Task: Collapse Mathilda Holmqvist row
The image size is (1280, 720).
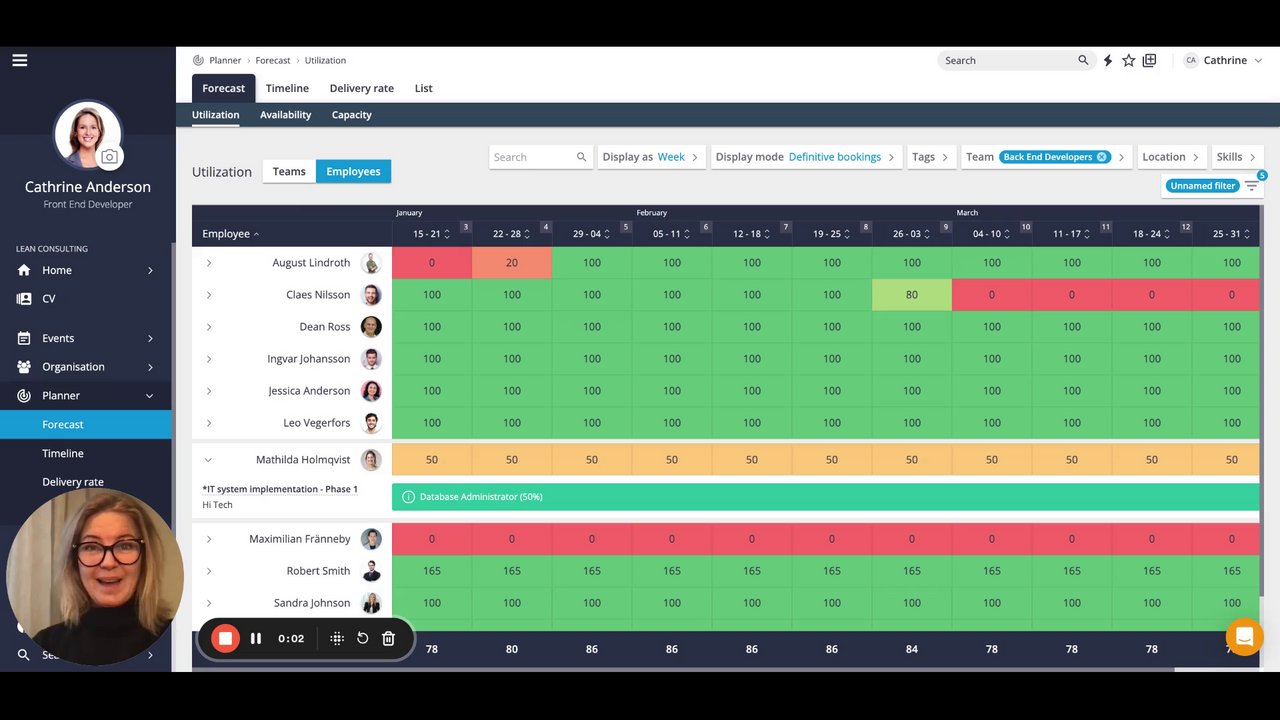Action: tap(209, 460)
